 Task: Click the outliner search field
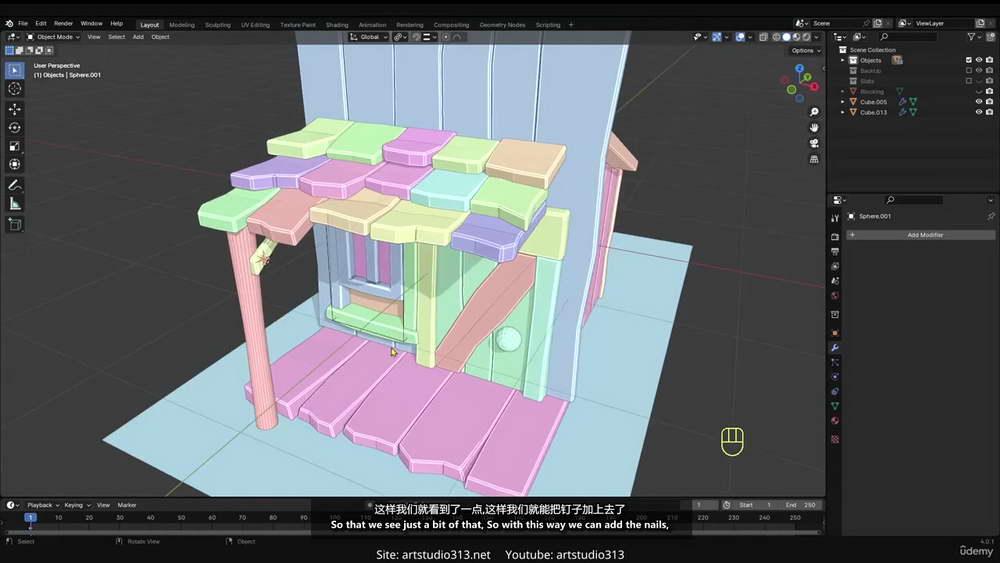click(908, 37)
